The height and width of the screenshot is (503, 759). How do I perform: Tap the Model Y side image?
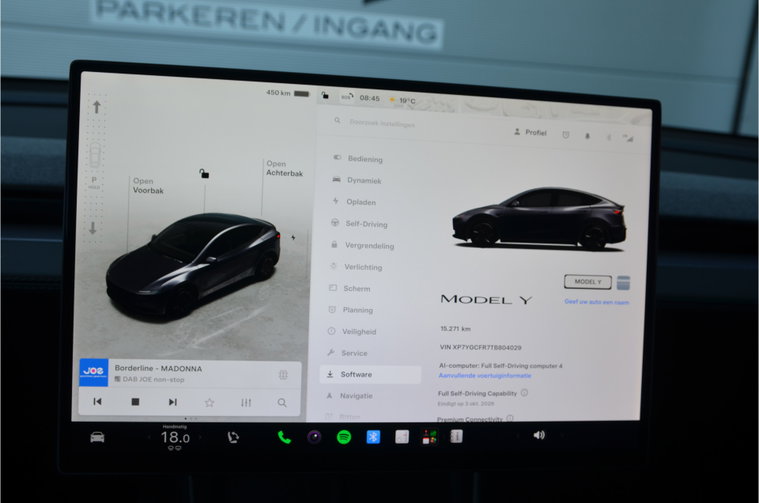(x=539, y=219)
